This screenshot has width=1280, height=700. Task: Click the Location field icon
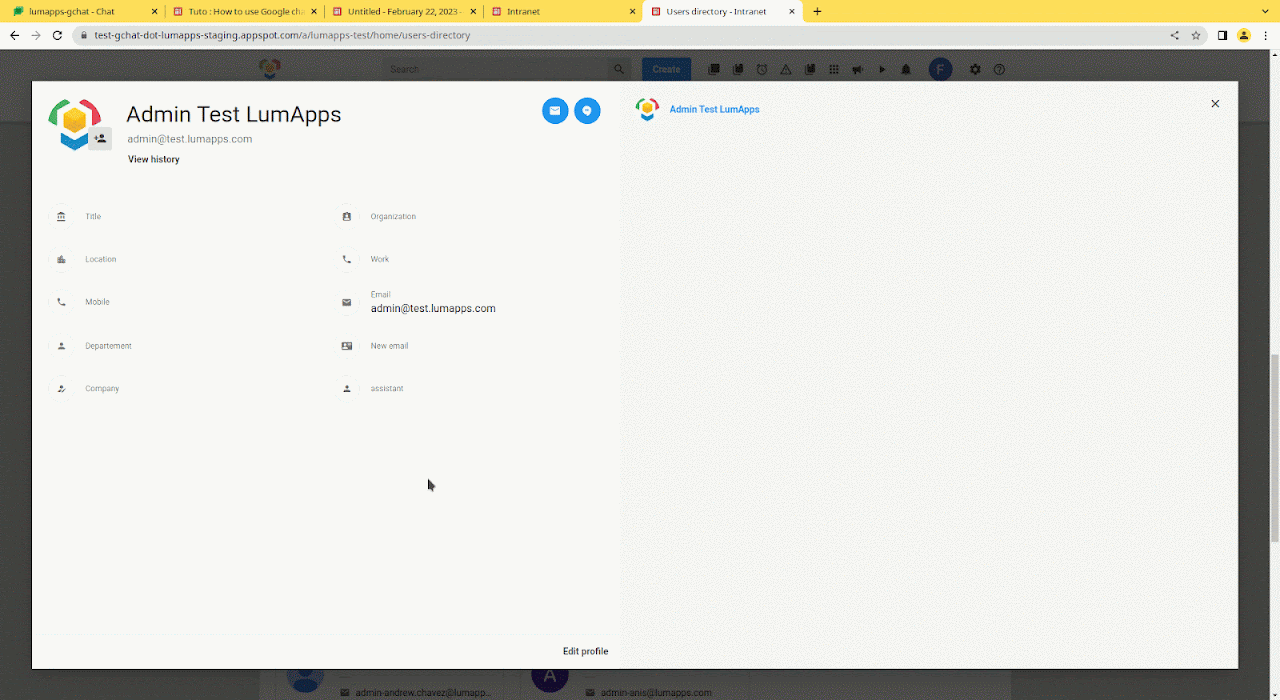[x=62, y=259]
